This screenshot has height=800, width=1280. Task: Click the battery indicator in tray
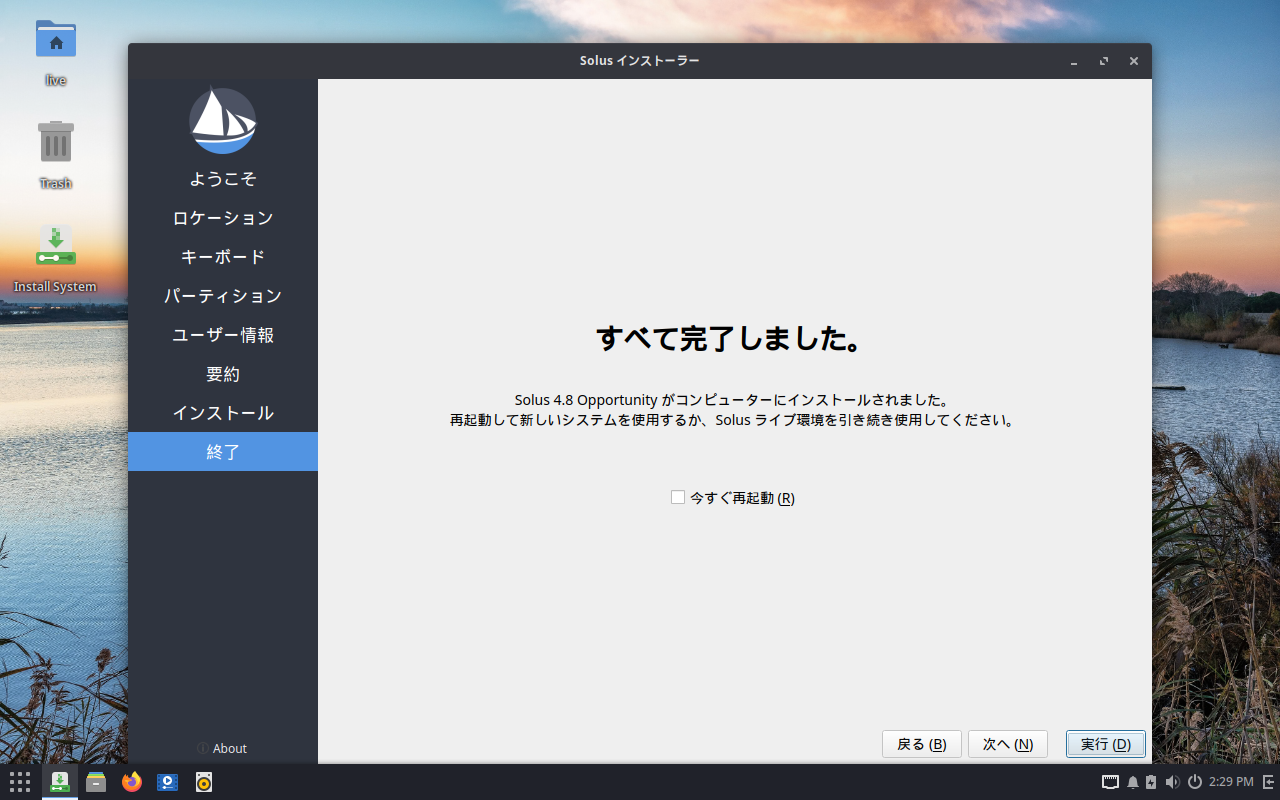coord(1151,782)
